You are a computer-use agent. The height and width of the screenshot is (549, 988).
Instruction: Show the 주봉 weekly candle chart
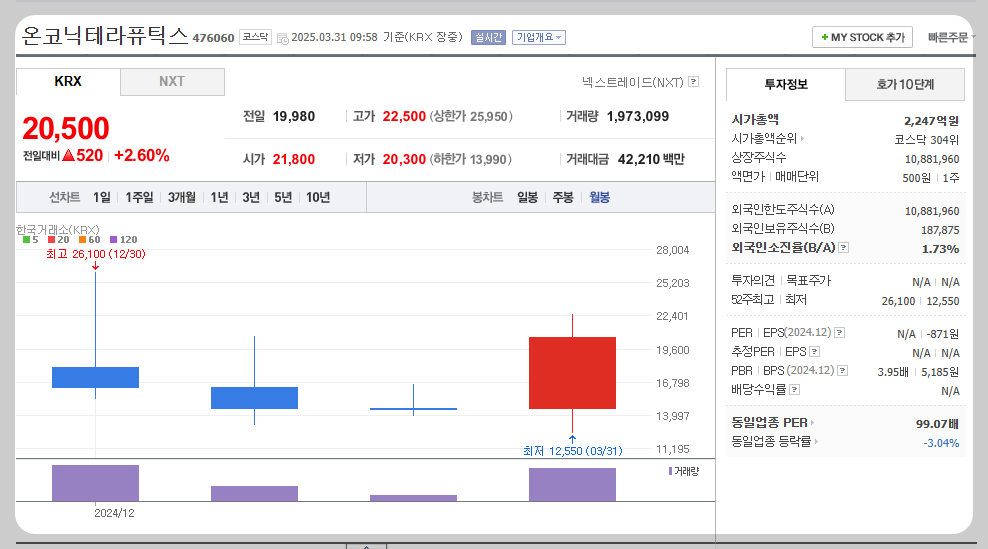pos(563,198)
